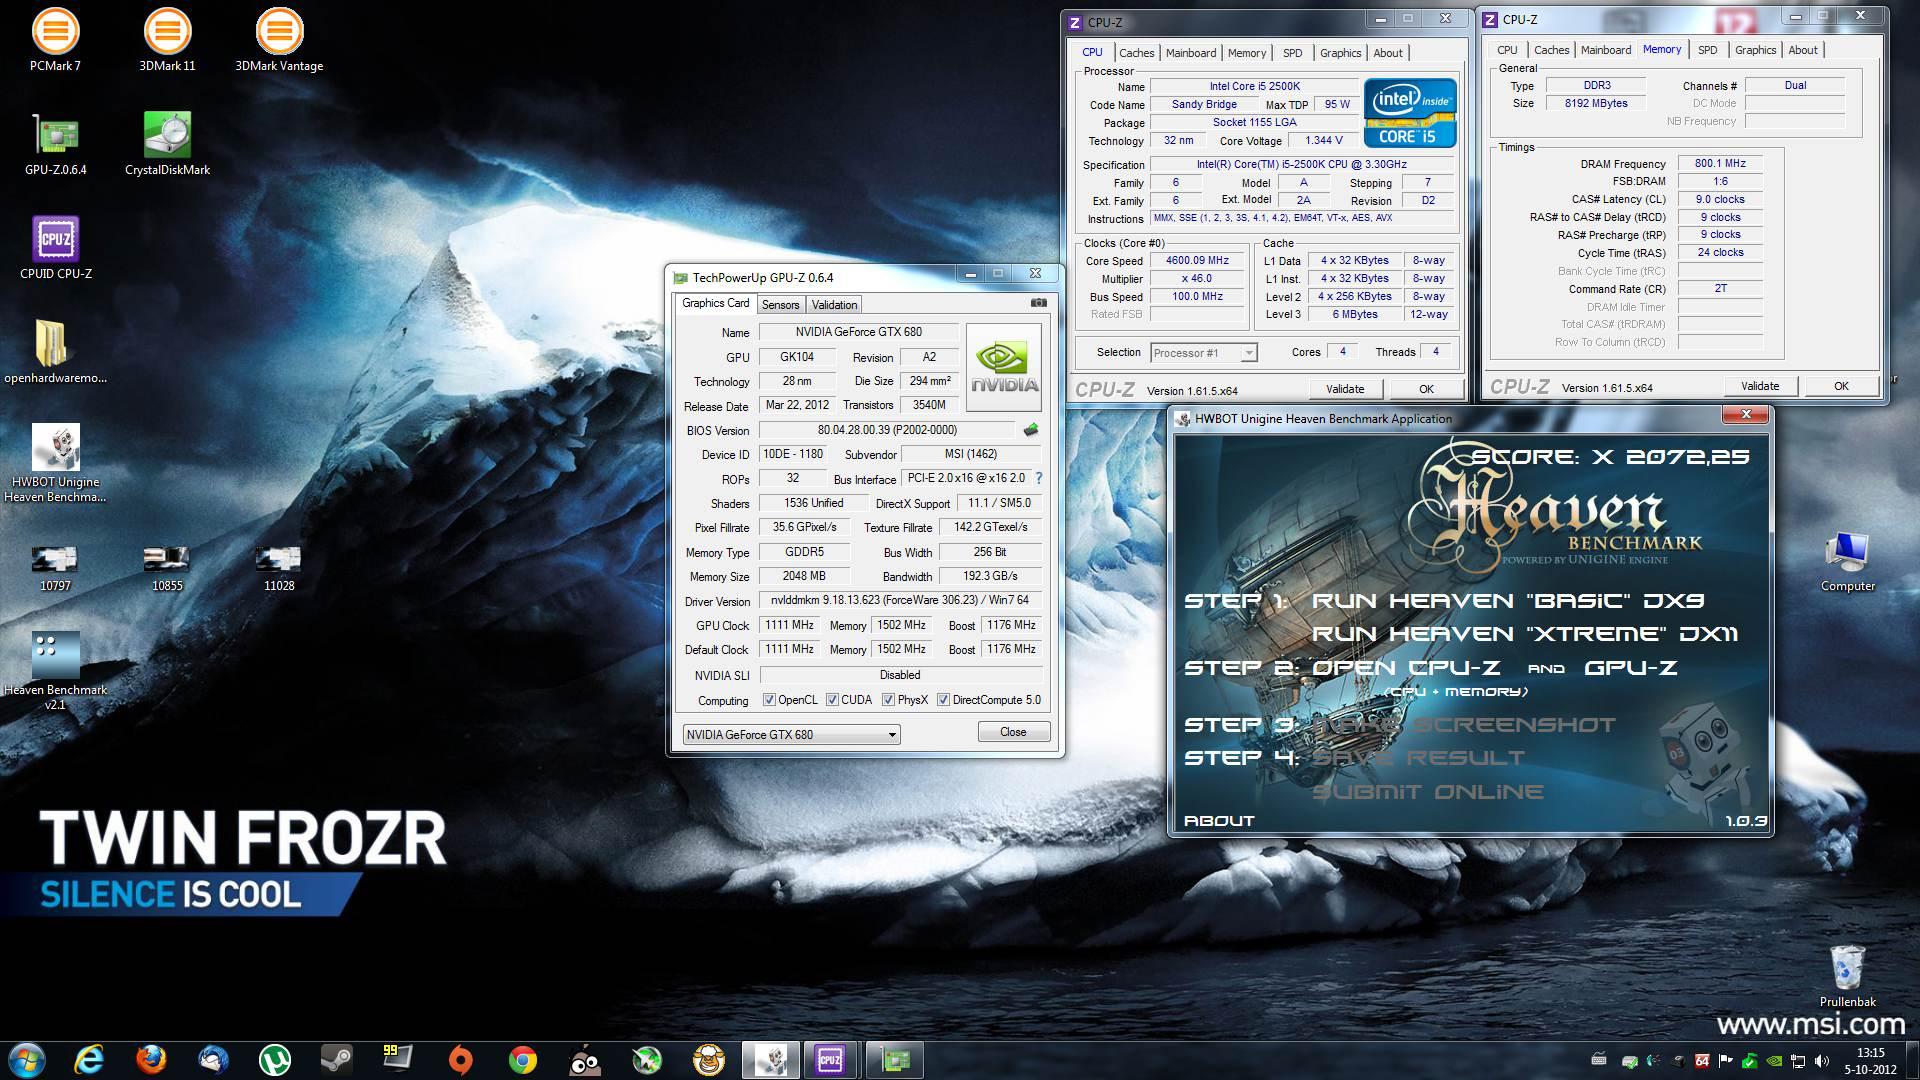Click the 10855 screenshot file on desktop
The width and height of the screenshot is (1920, 1080).
point(167,568)
